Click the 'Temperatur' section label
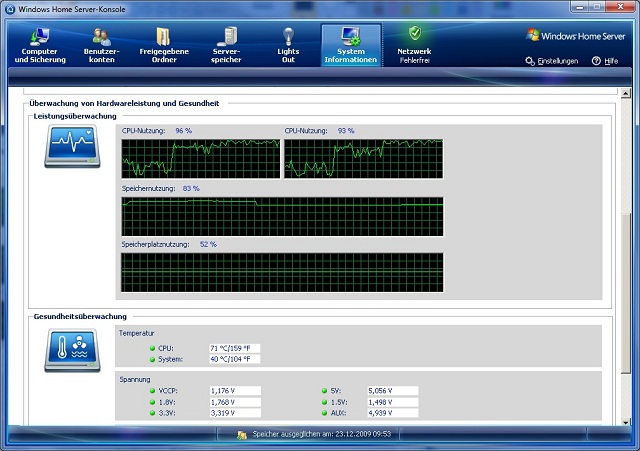Image resolution: width=640 pixels, height=451 pixels. (x=136, y=333)
